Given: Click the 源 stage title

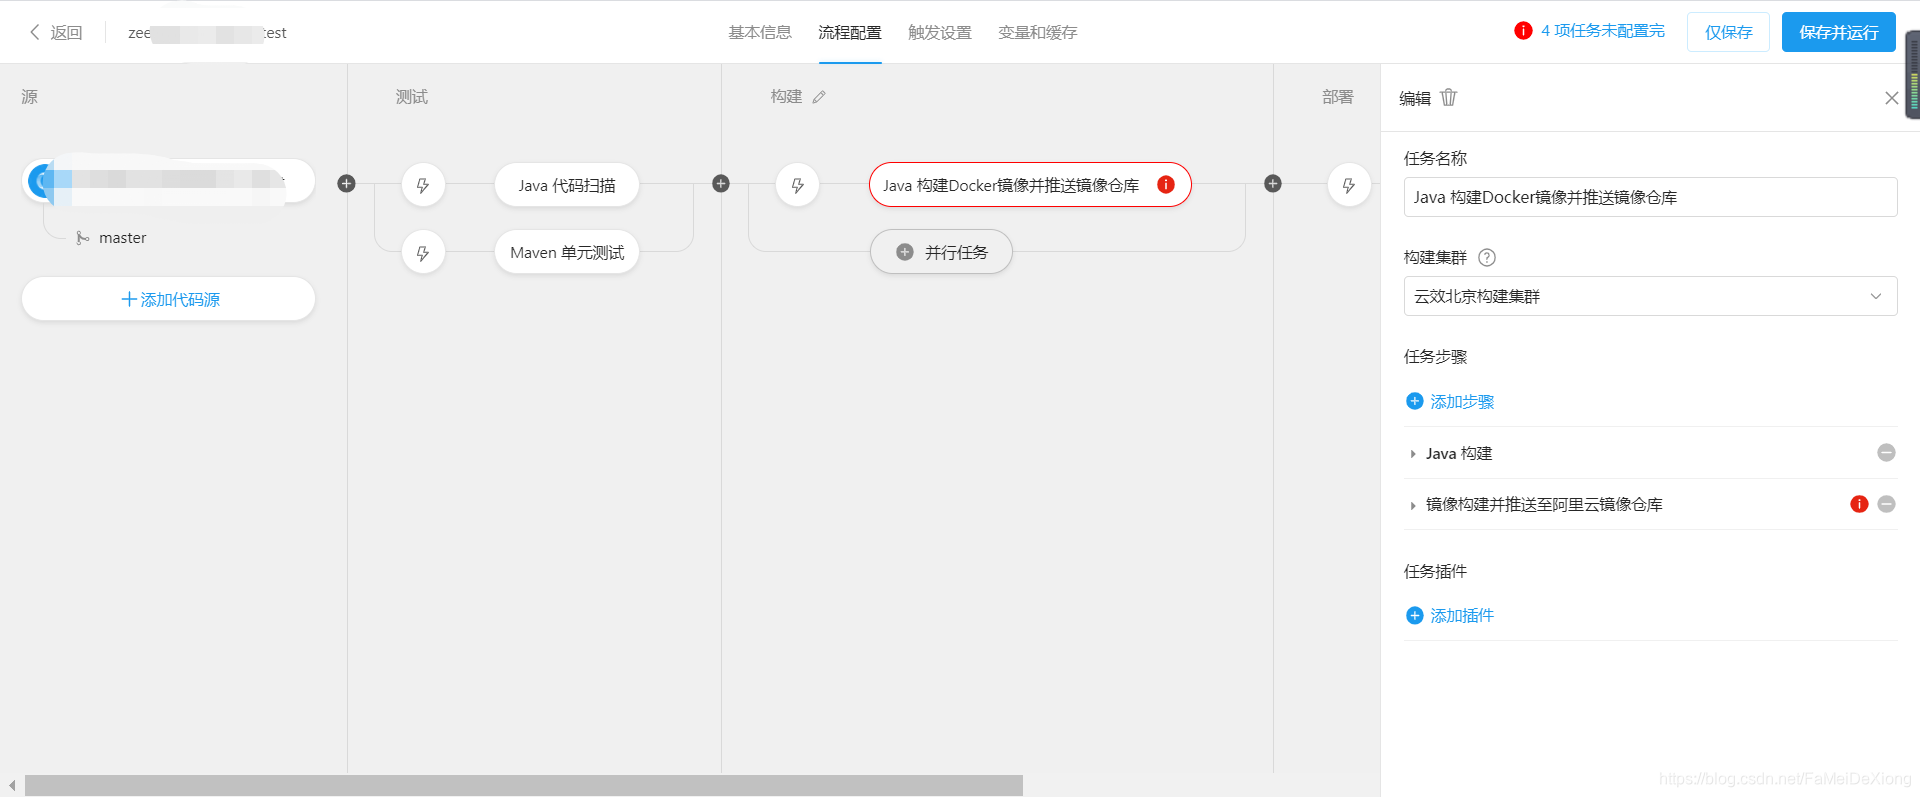Looking at the screenshot, I should pos(30,97).
